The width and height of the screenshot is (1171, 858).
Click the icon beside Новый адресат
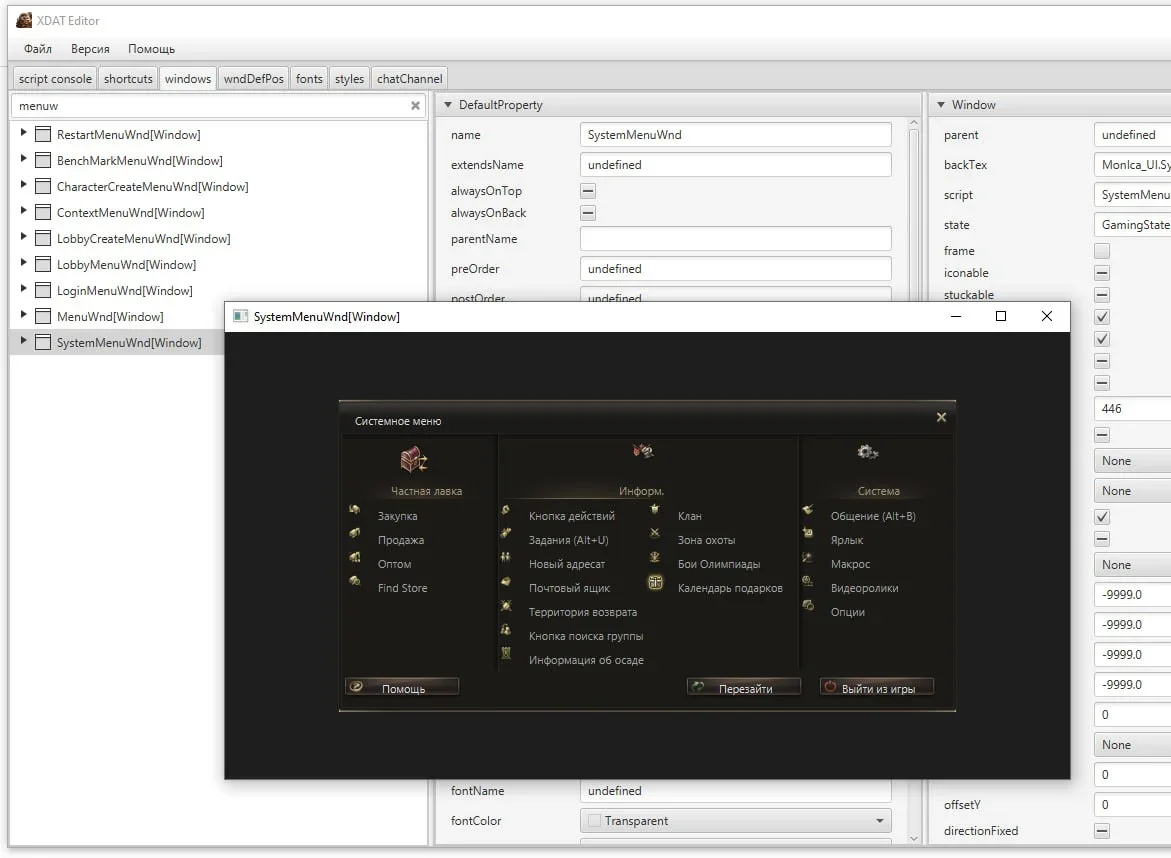506,557
